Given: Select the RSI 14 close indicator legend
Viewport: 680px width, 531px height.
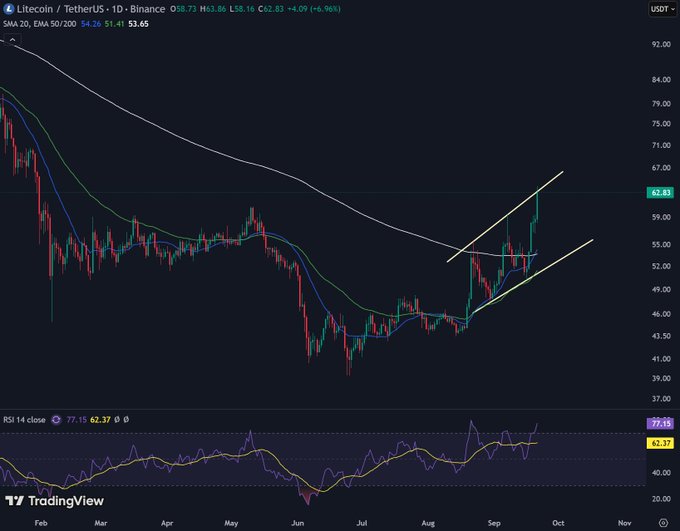Looking at the screenshot, I should (24, 420).
